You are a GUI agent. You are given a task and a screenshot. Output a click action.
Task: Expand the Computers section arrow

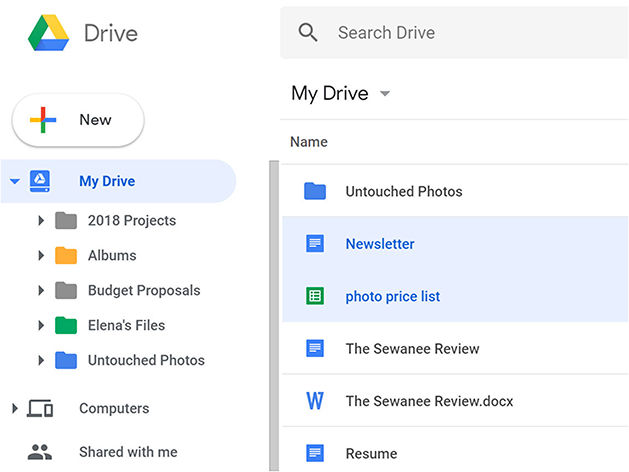pyautogui.click(x=15, y=408)
